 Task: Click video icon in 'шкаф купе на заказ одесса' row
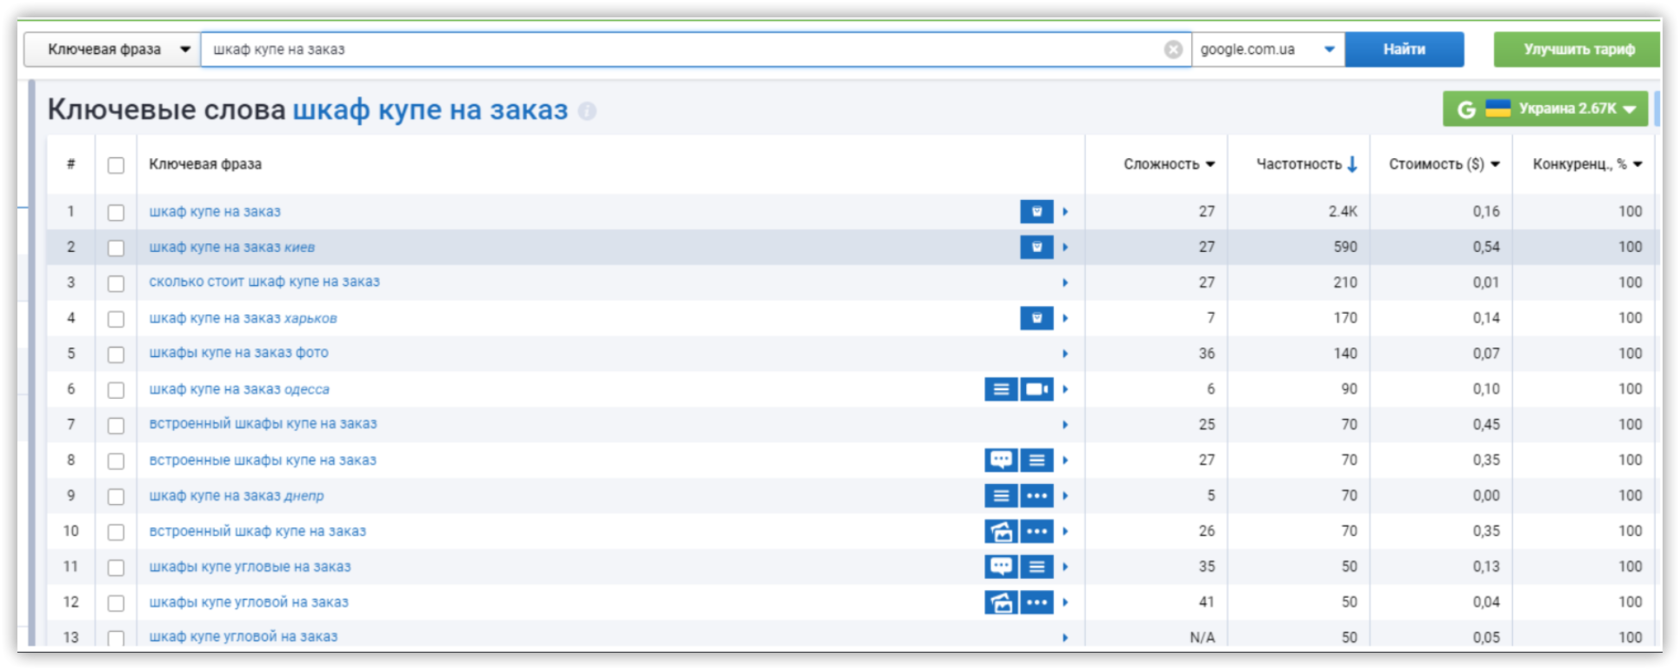1037,389
